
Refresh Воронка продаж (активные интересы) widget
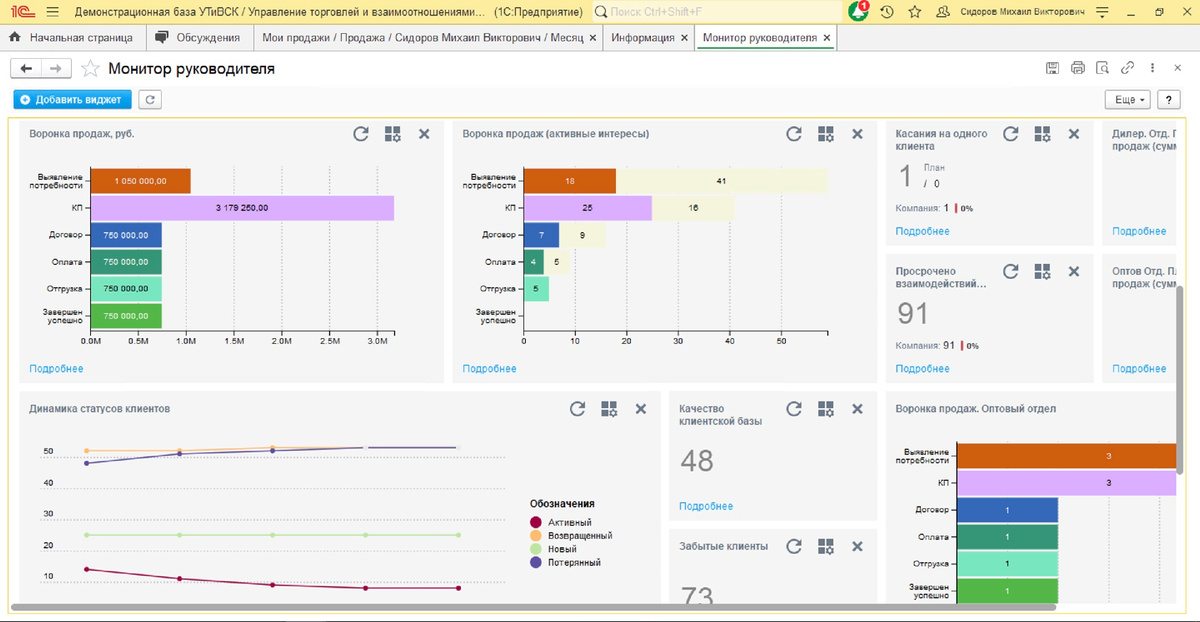(794, 134)
